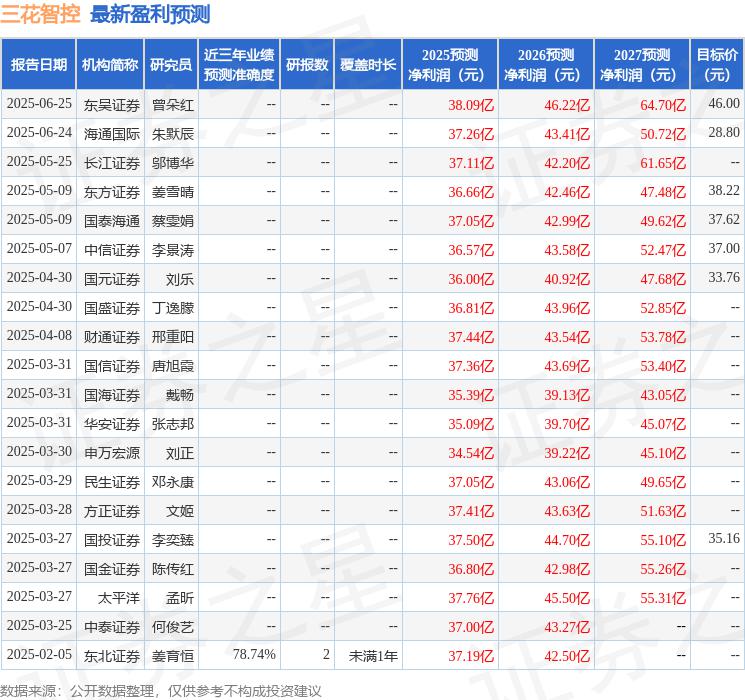Click the date 2025-06-24

point(39,133)
